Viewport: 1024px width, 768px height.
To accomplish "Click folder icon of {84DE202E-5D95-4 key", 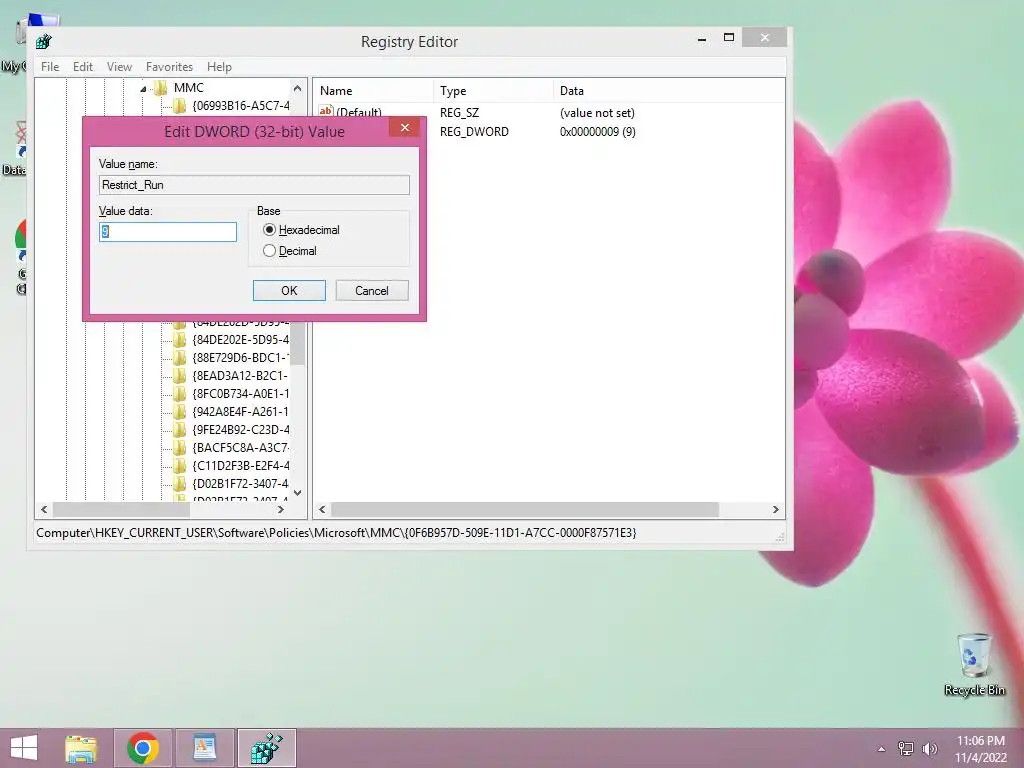I will coord(179,340).
